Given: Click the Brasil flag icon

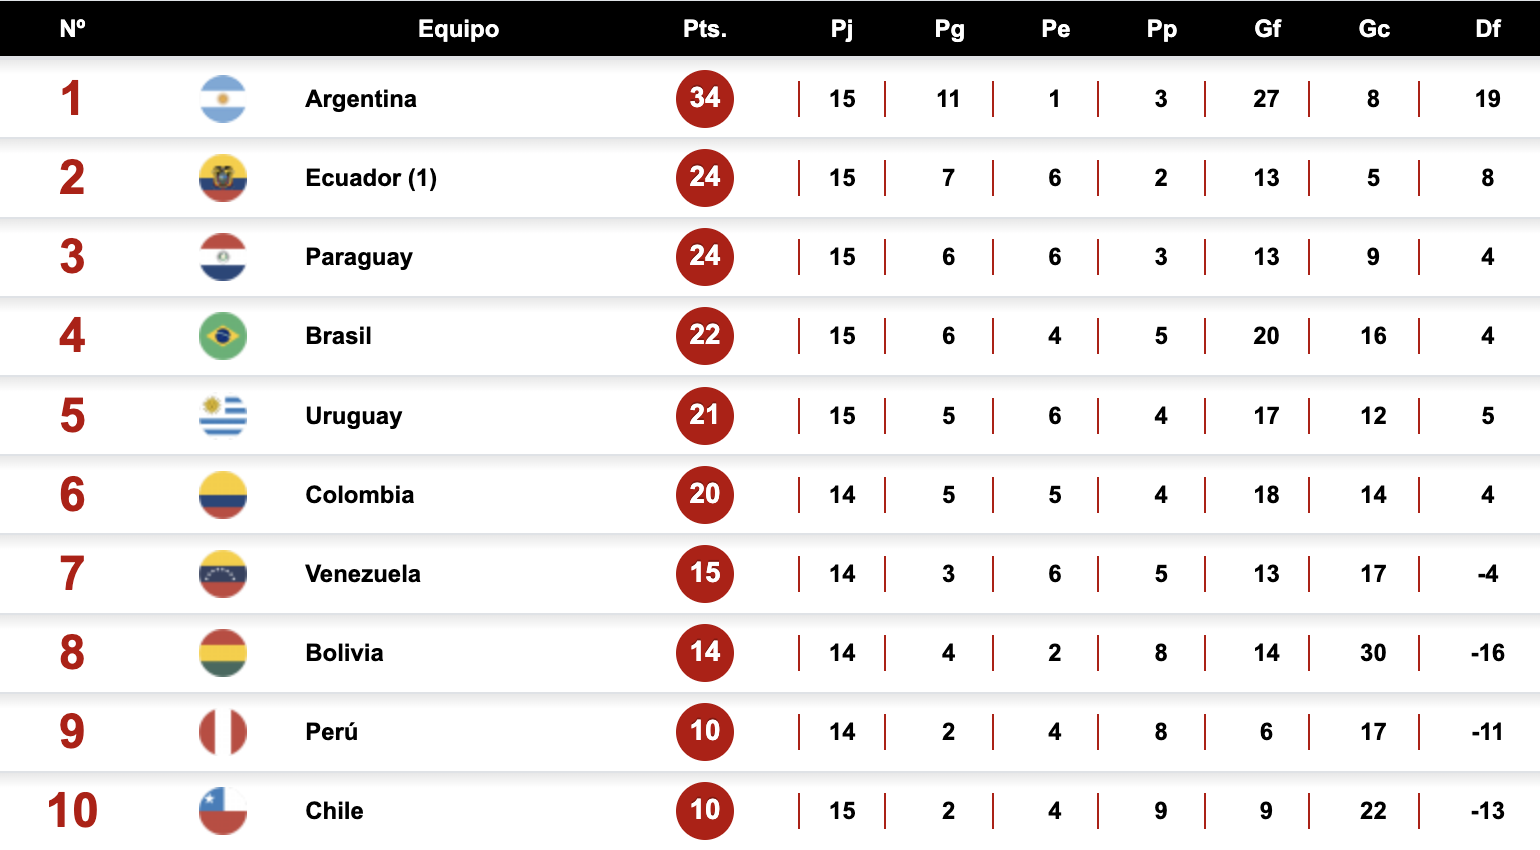Looking at the screenshot, I should [x=223, y=336].
